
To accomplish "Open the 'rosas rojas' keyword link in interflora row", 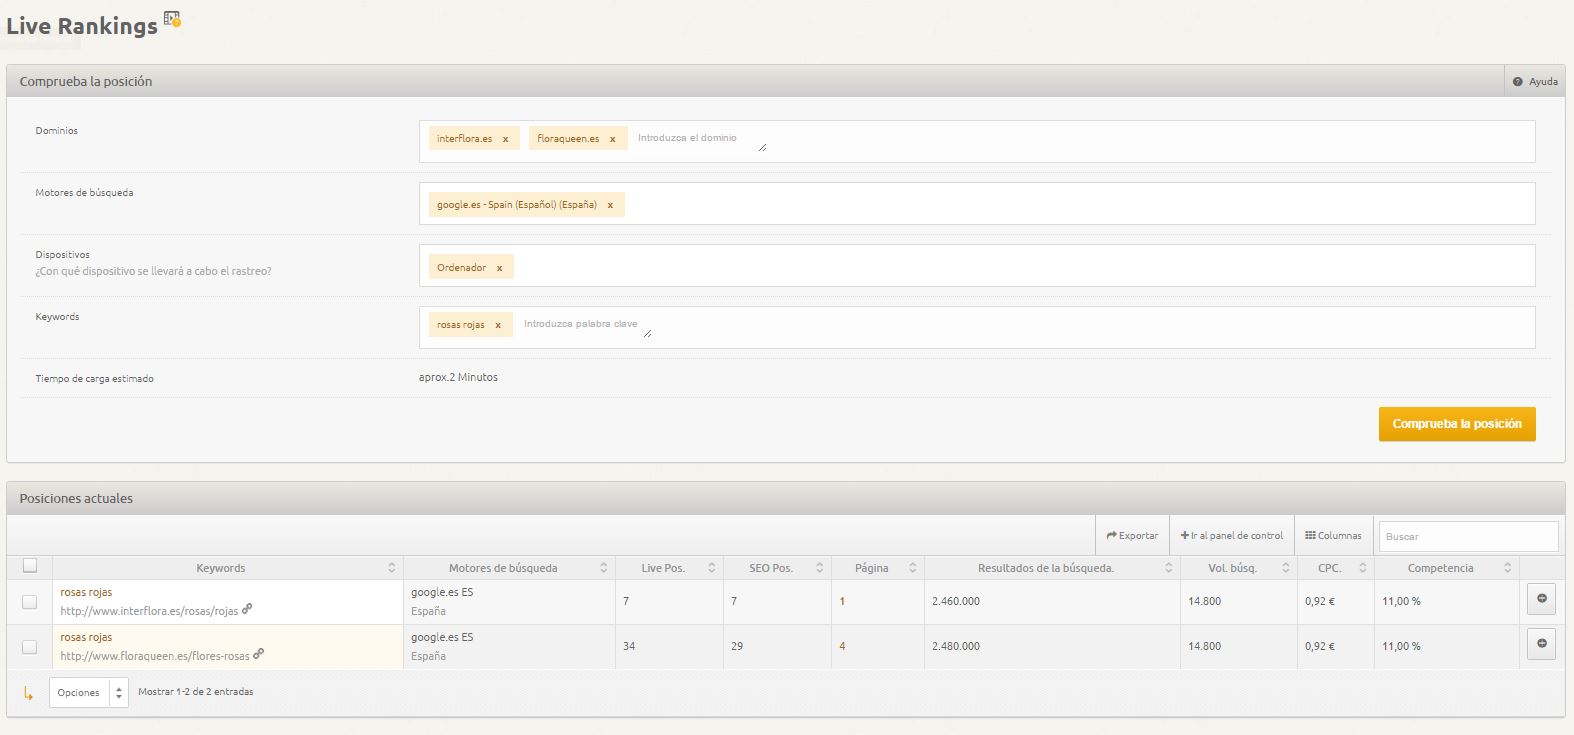I will click(86, 592).
